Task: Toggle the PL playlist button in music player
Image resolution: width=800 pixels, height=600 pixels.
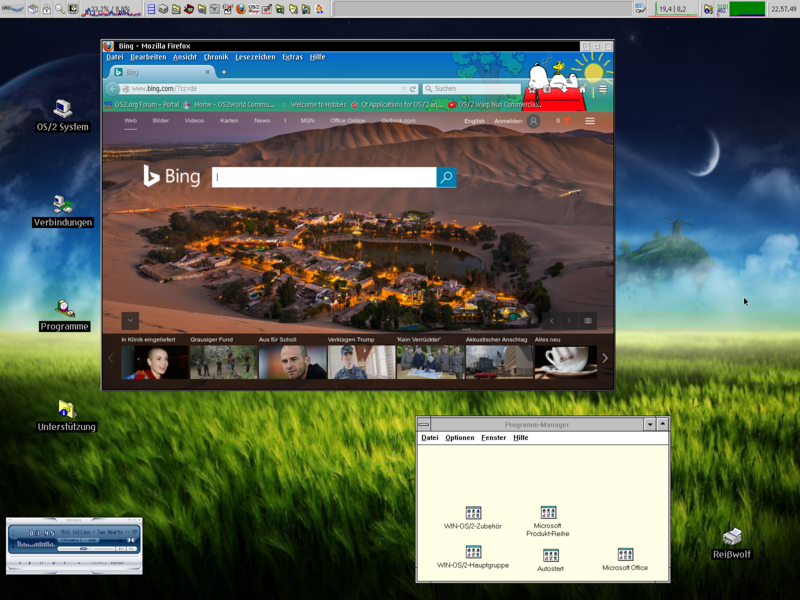Action: click(x=132, y=549)
